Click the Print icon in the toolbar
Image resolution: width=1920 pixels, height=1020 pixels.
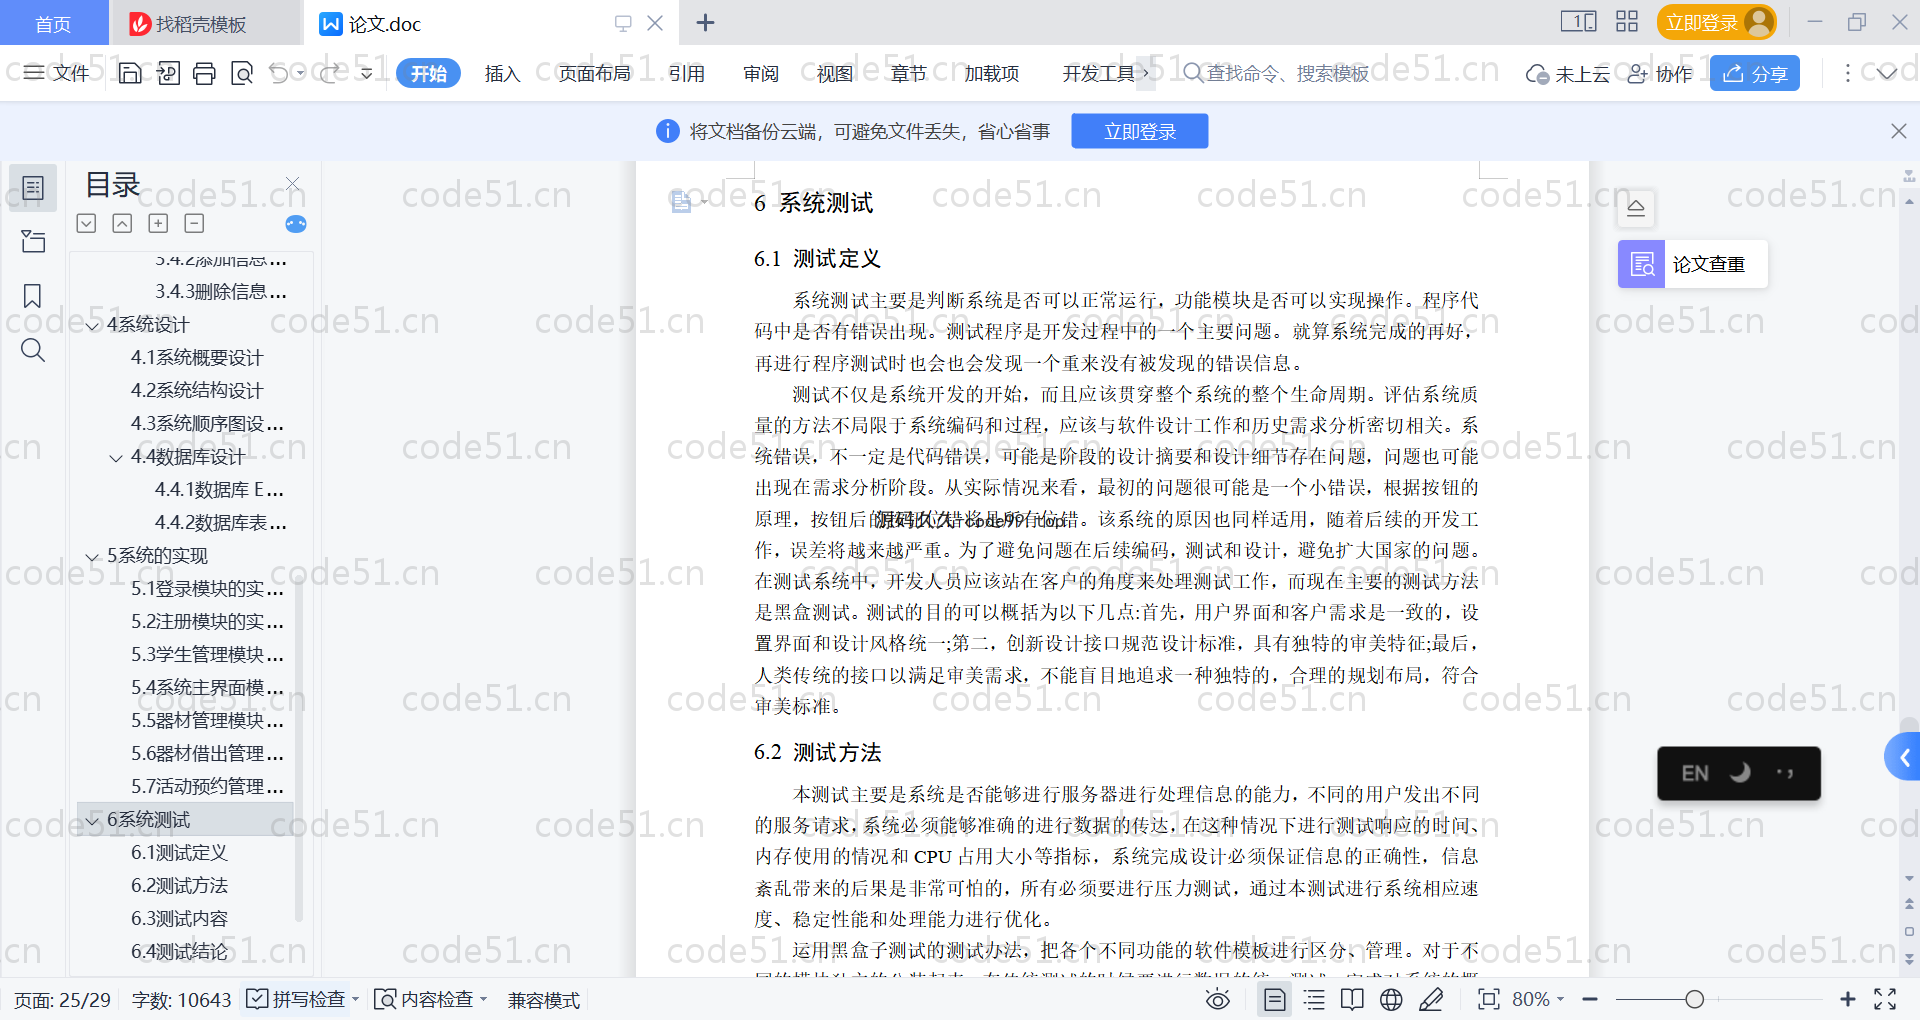tap(204, 73)
